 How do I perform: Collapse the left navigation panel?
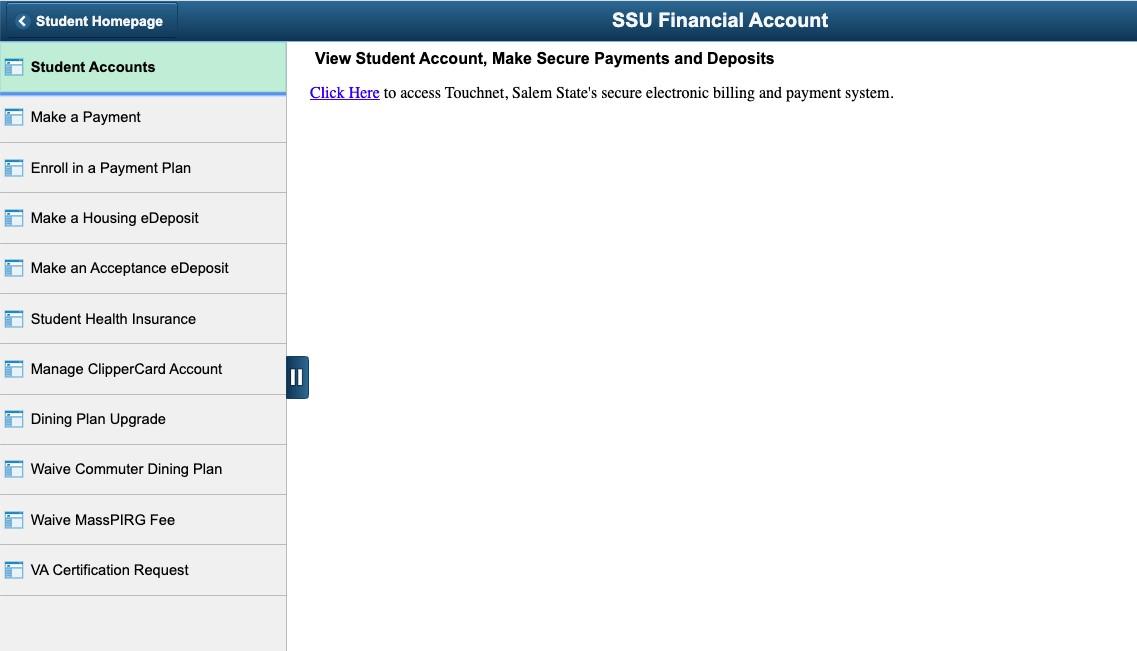pyautogui.click(x=297, y=377)
